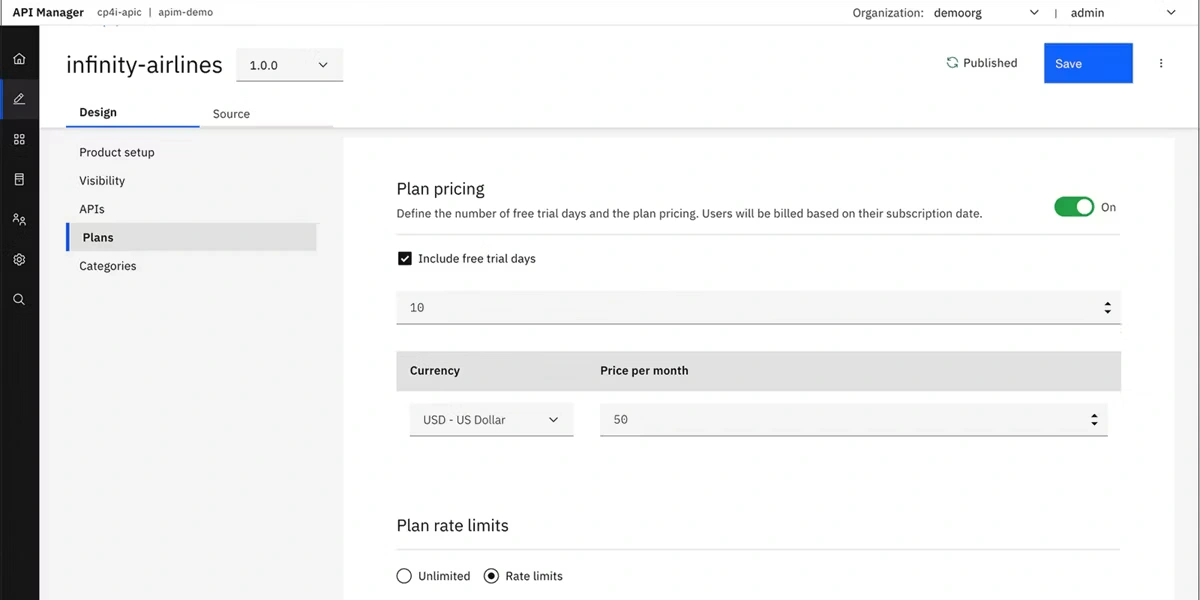Open the Members people icon in sidebar

[x=19, y=219]
